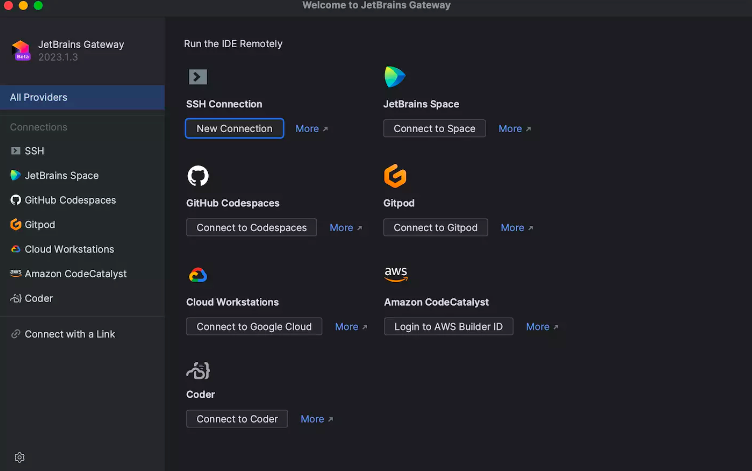Screen dimensions: 752x471
Task: Click the JetBrains Gateway logo icon
Action: [21, 50]
